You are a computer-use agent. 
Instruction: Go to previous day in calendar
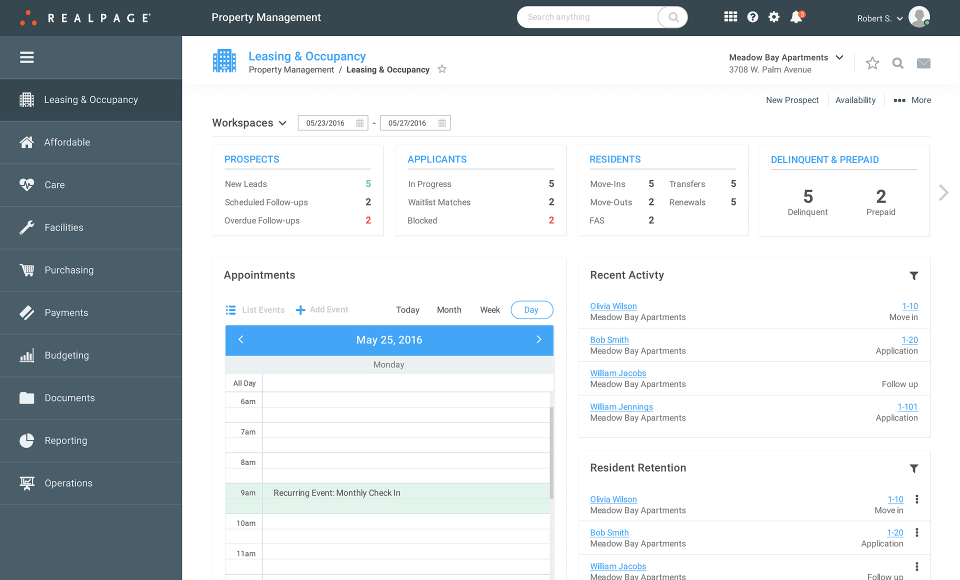(241, 339)
